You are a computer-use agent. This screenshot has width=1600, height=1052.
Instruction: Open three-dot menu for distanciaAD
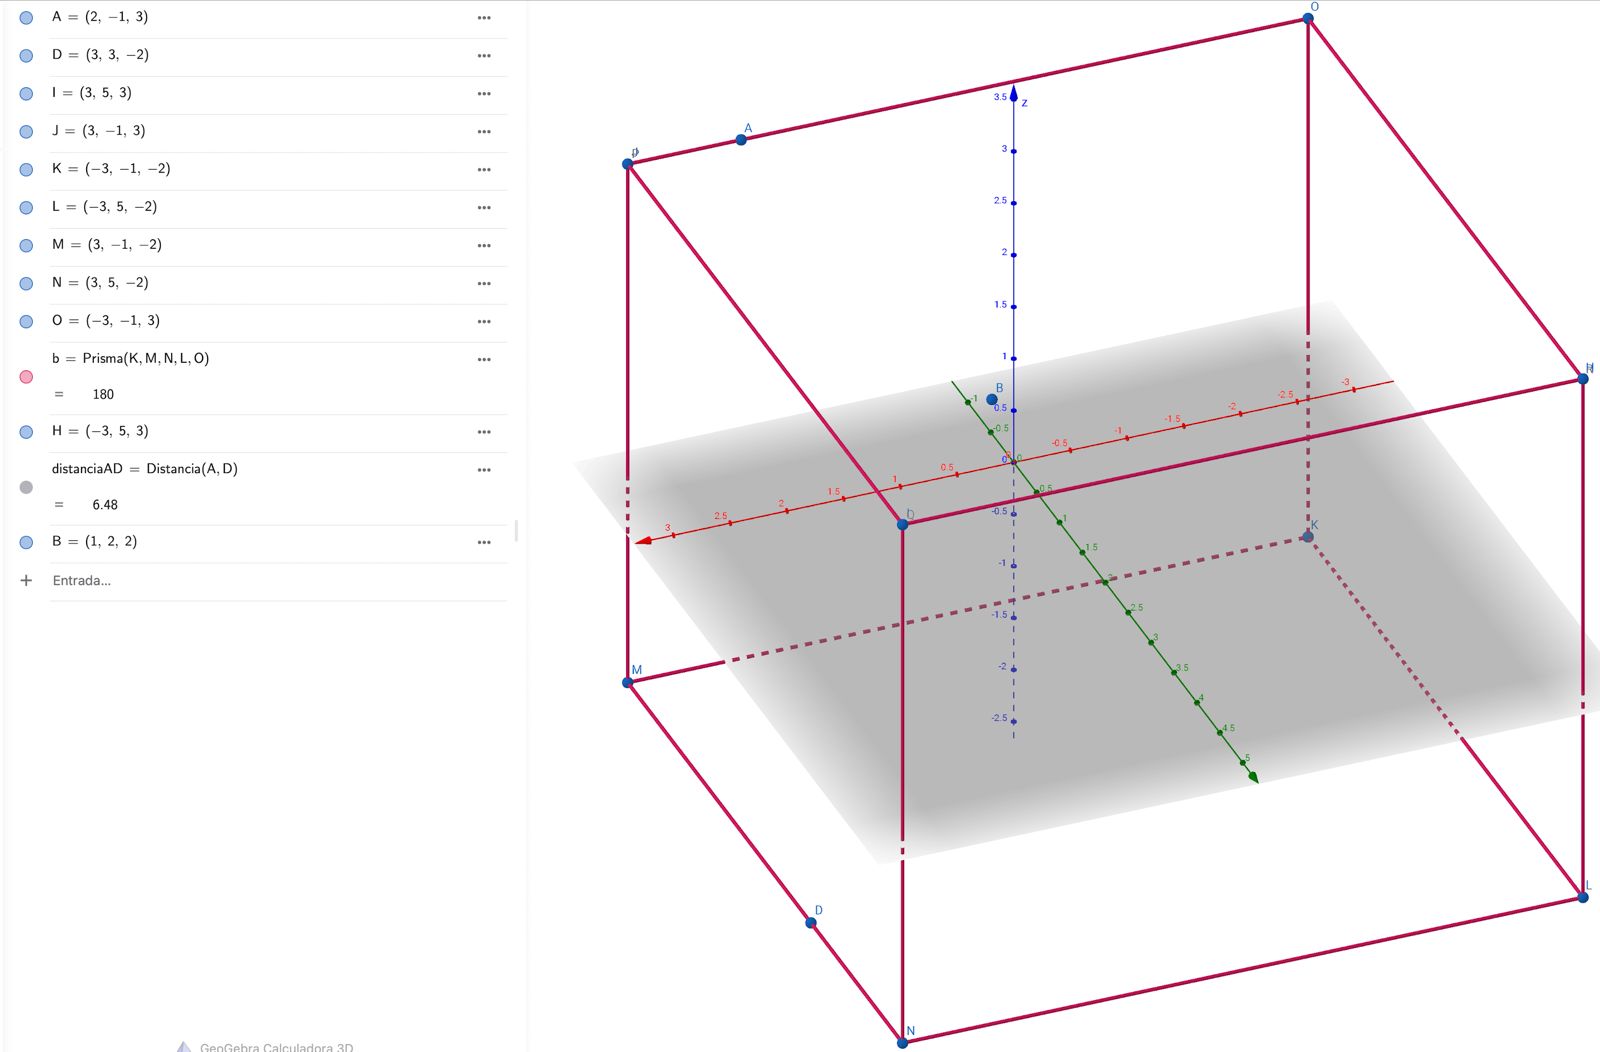[x=484, y=470]
